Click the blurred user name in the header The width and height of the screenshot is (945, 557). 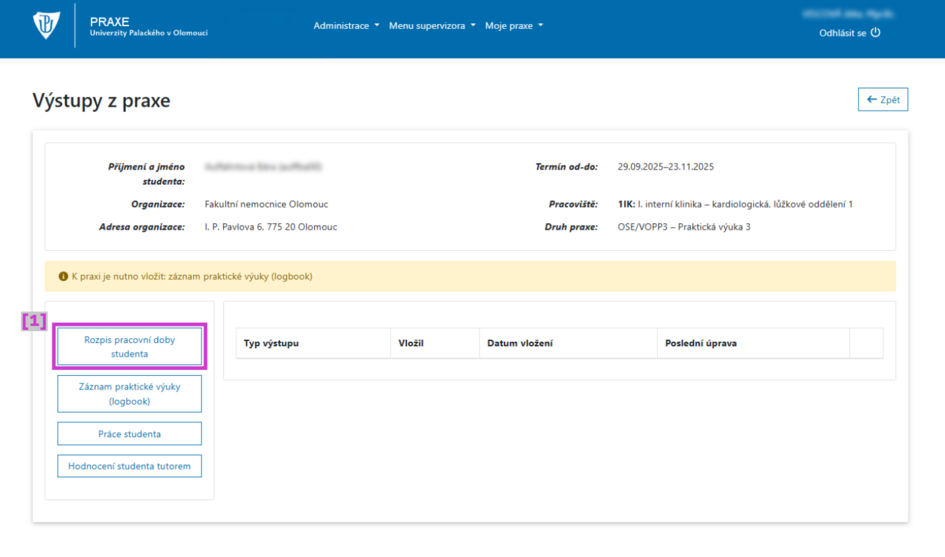point(848,14)
